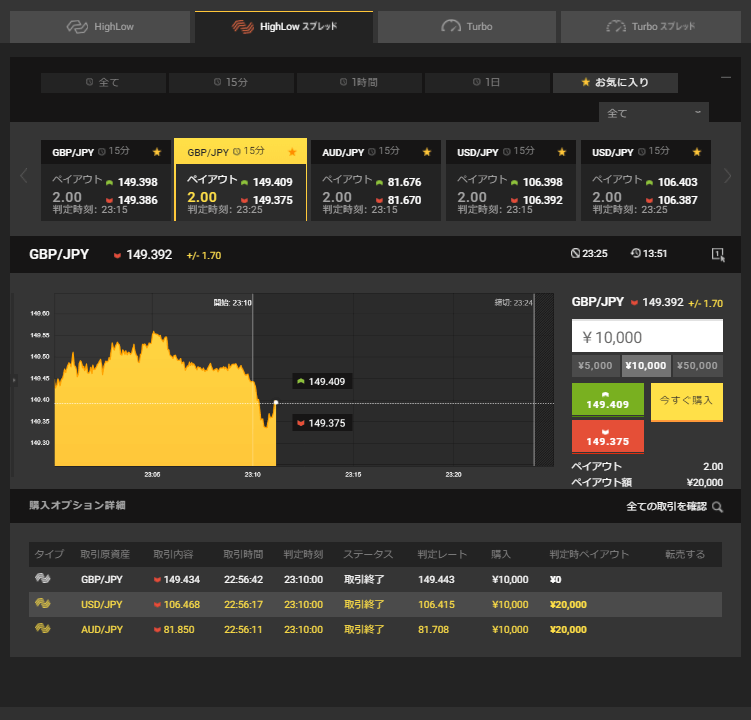Set amount to ¥10,000 preset

pos(646,366)
